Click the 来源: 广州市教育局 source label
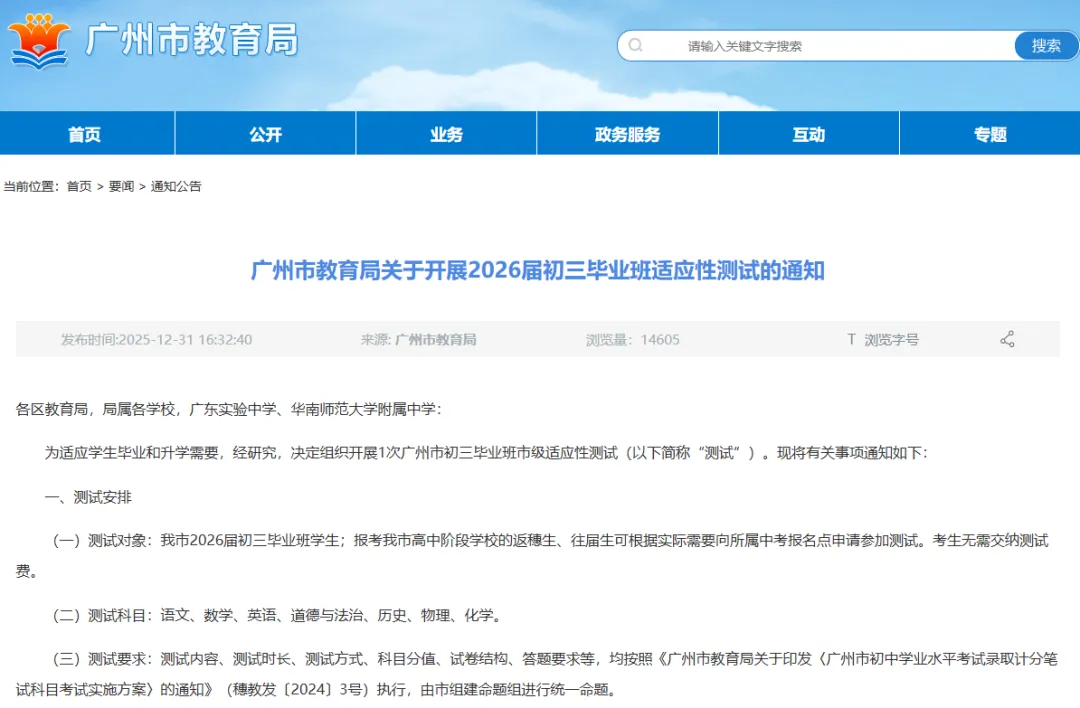1080x708 pixels. pos(421,338)
